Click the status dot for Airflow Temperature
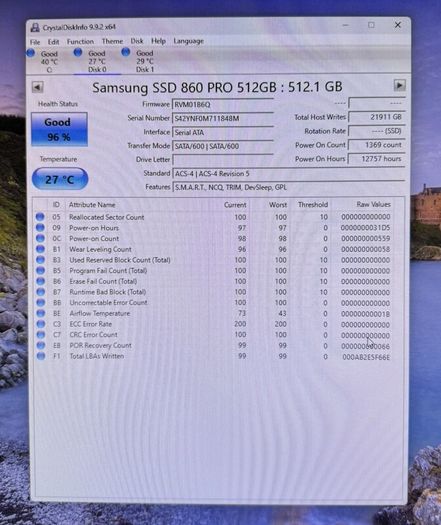This screenshot has width=441, height=525. 41,313
